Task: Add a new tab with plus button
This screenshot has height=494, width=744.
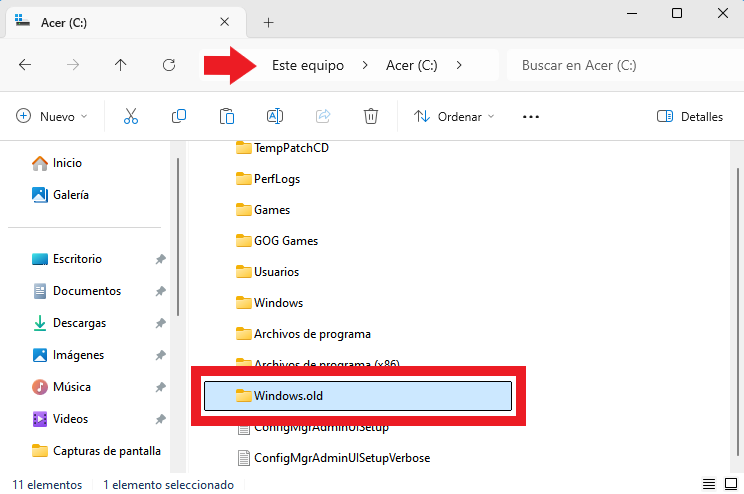Action: point(269,22)
